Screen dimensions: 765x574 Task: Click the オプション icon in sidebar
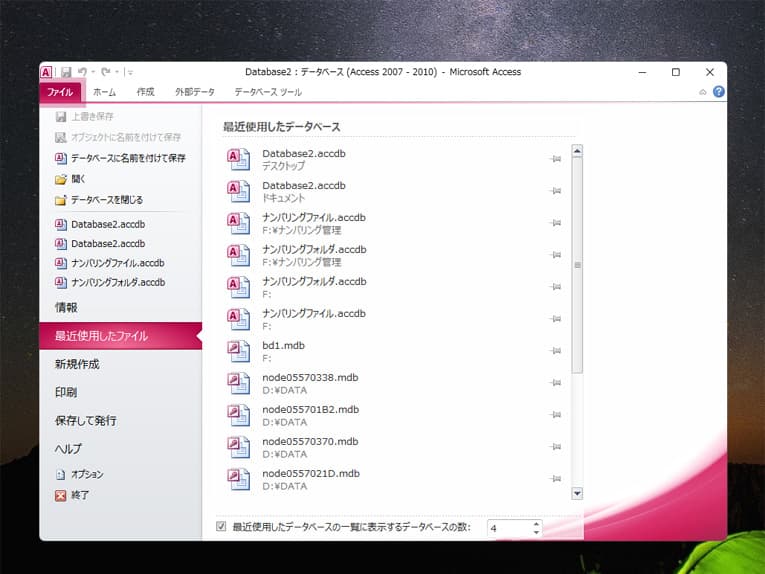point(61,474)
